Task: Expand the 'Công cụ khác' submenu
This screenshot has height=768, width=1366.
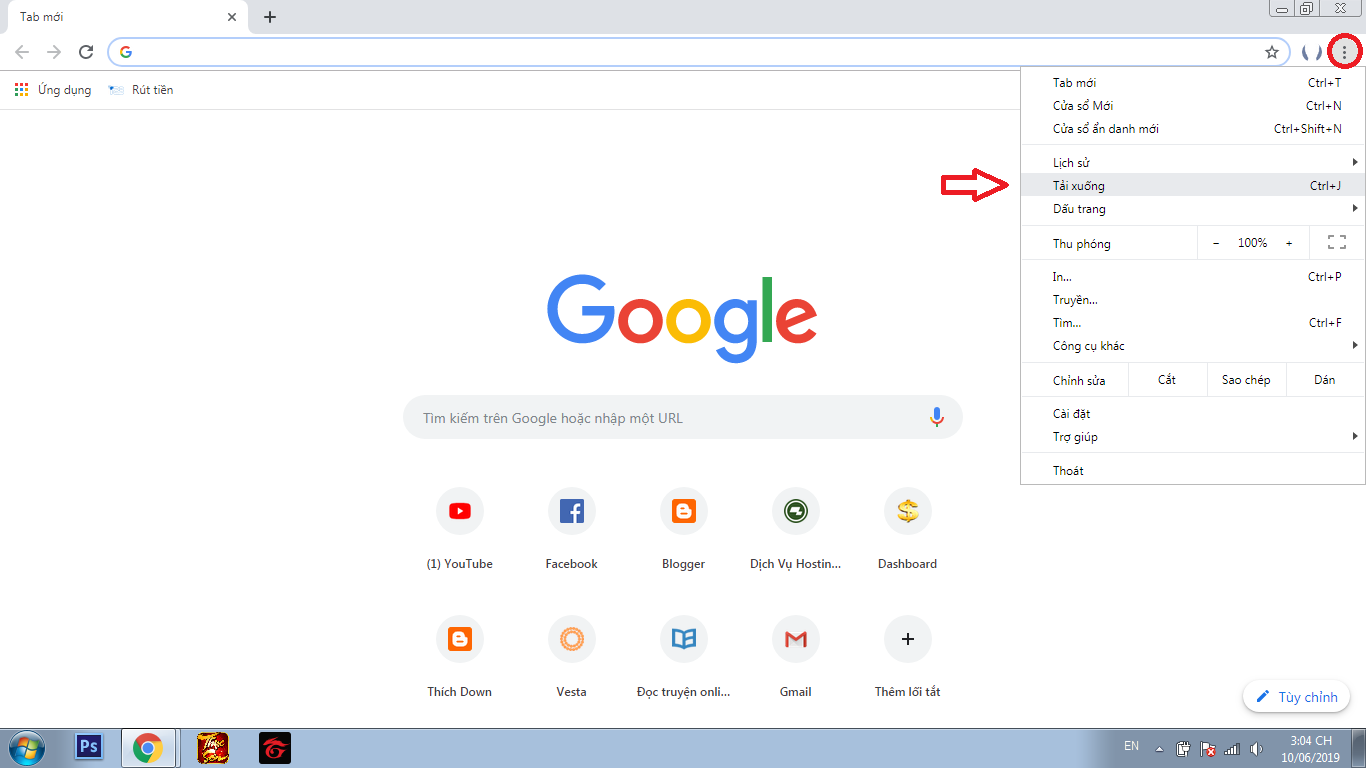Action: 1193,346
